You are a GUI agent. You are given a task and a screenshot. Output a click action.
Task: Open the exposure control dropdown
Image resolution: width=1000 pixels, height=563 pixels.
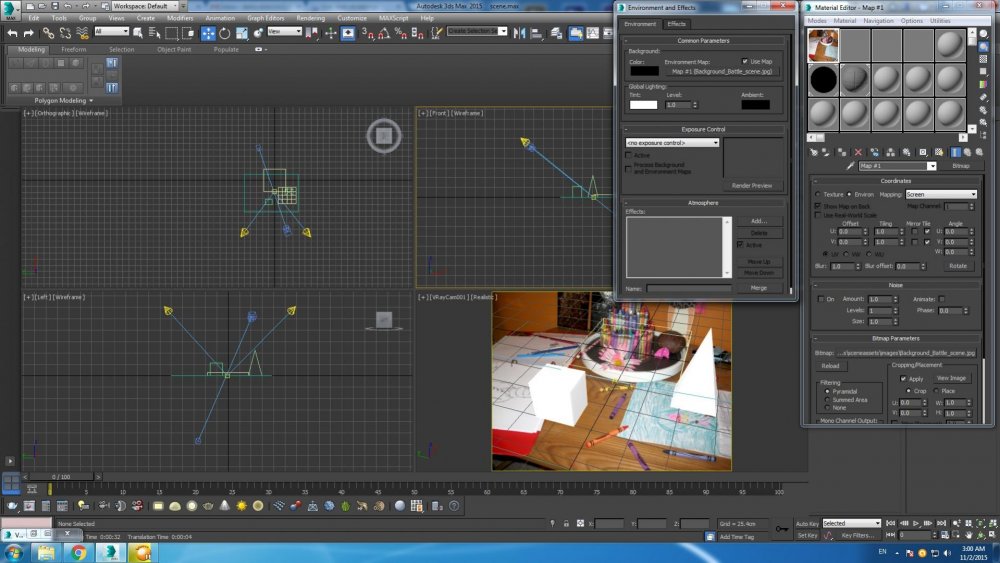pos(672,143)
